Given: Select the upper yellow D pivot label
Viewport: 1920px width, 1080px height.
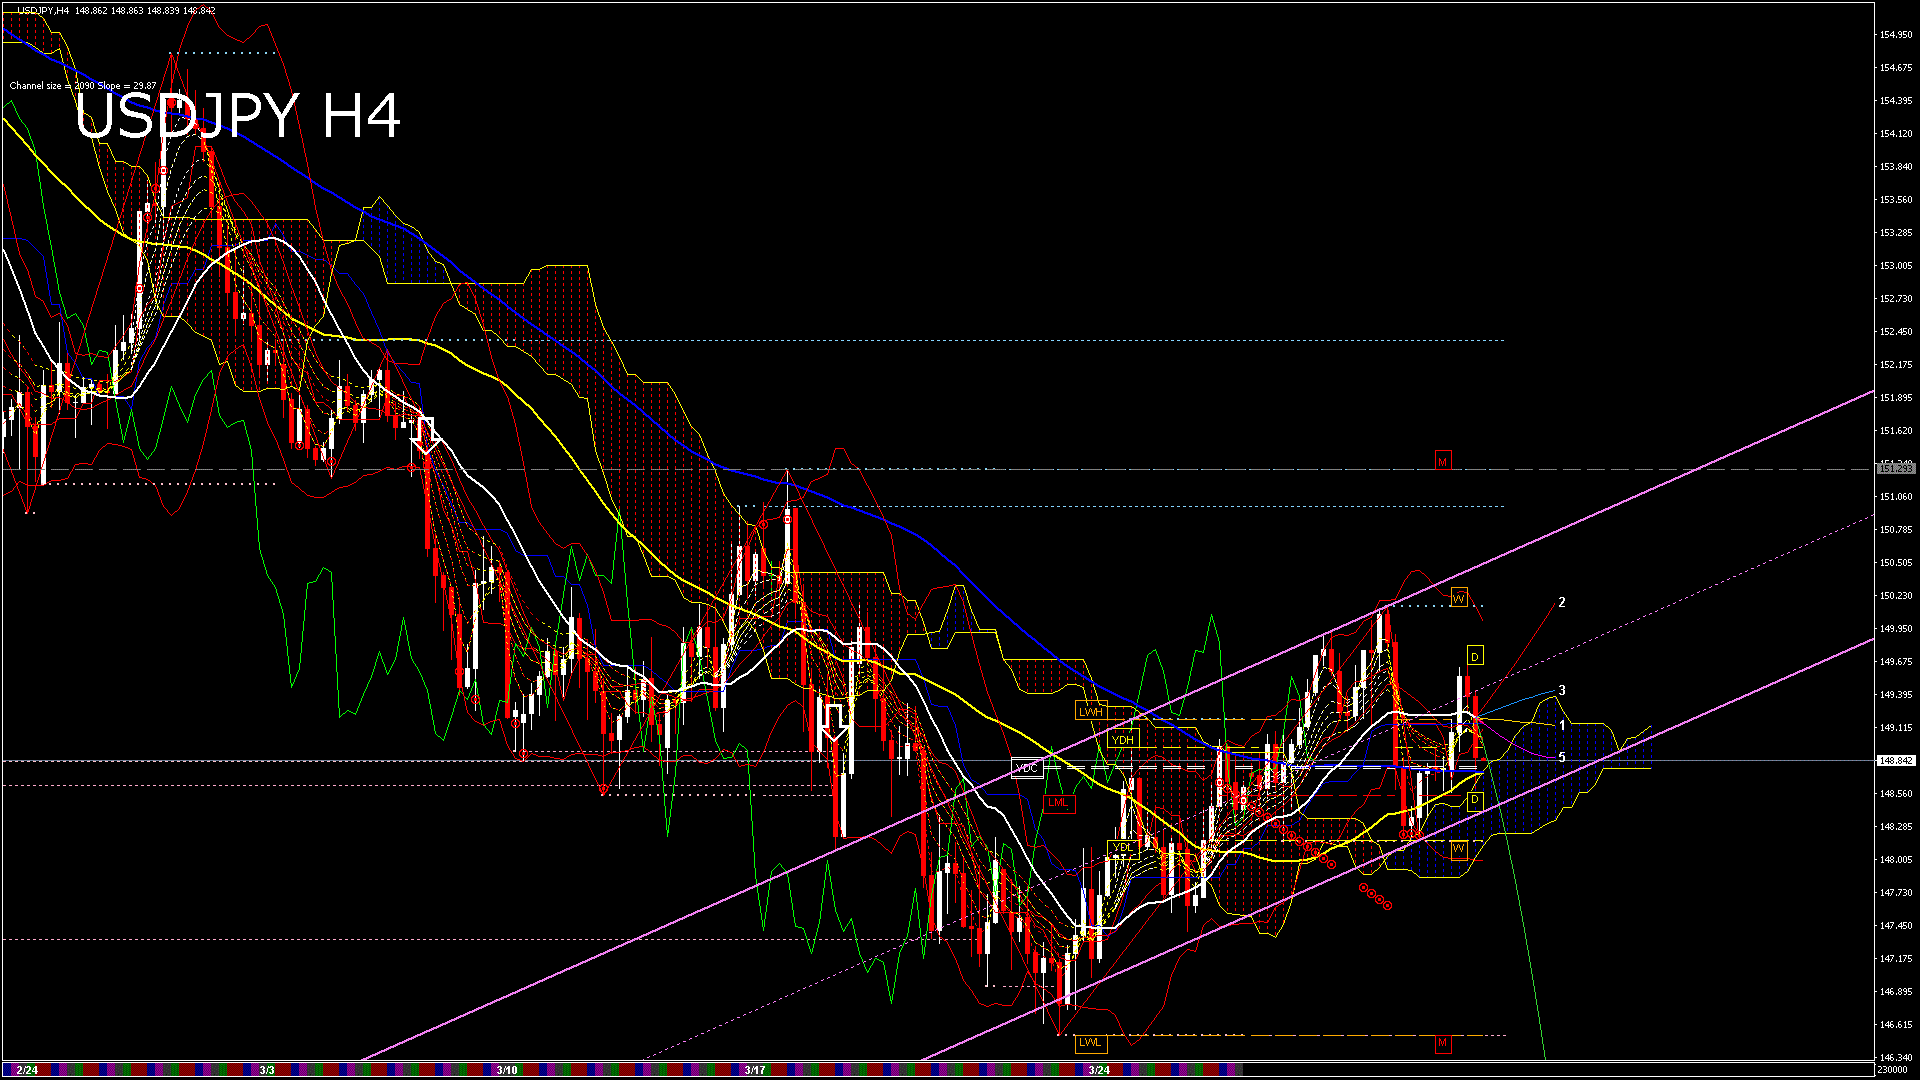Looking at the screenshot, I should (1475, 656).
